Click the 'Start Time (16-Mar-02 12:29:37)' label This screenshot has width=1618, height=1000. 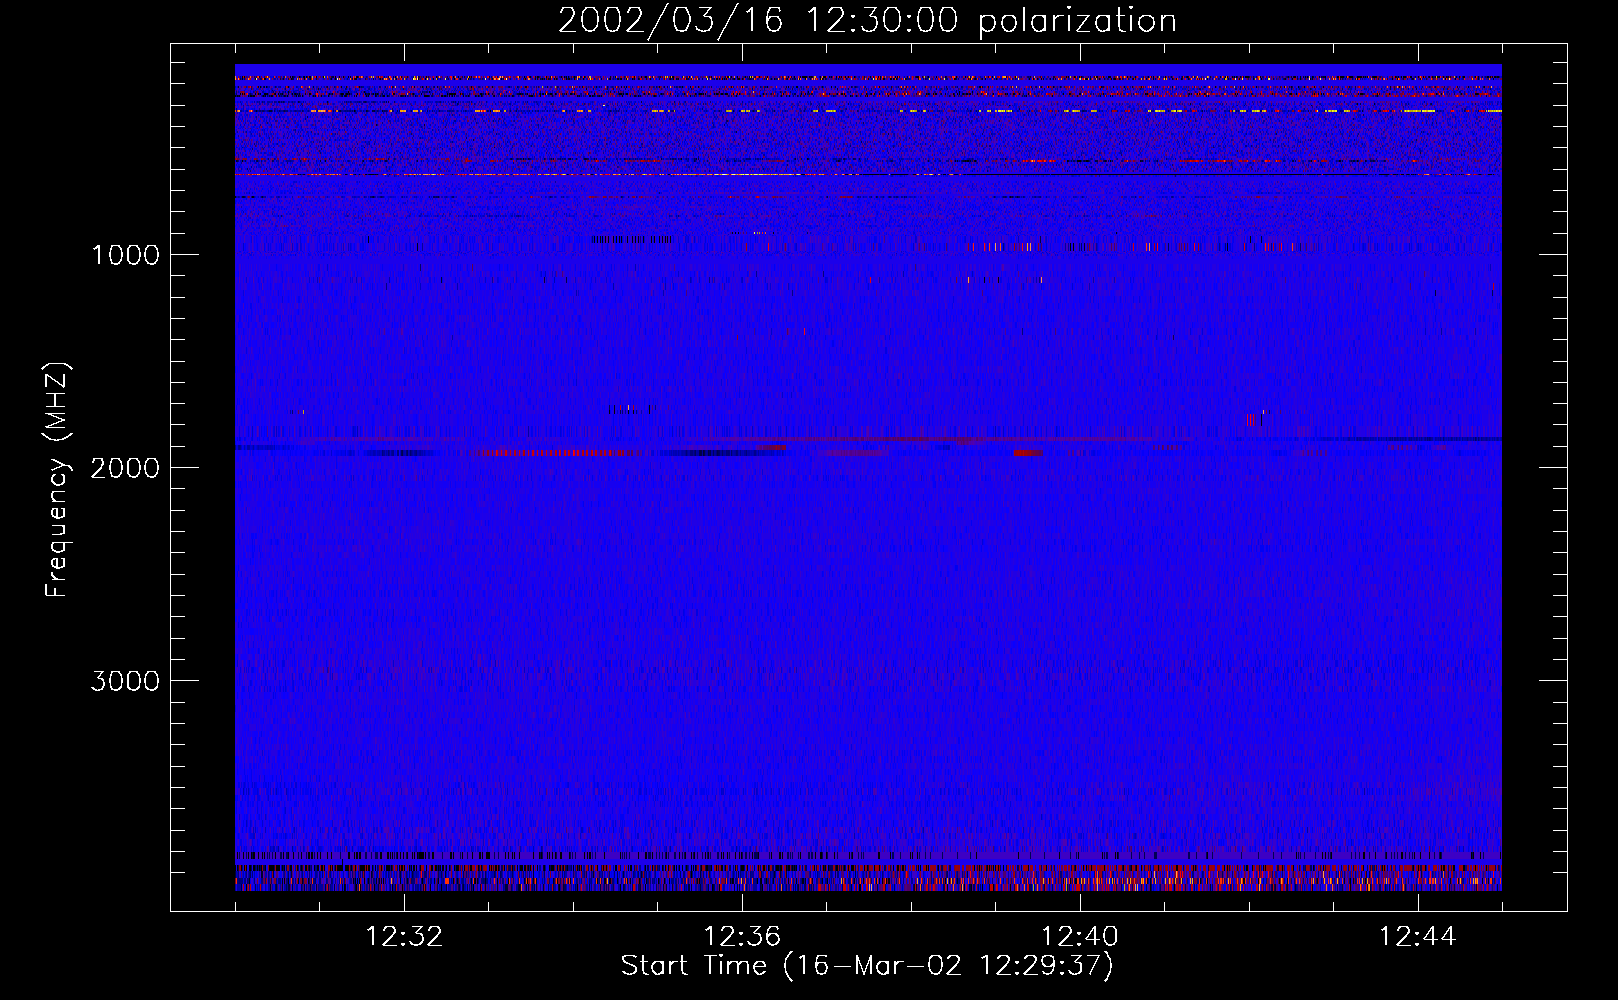[867, 966]
